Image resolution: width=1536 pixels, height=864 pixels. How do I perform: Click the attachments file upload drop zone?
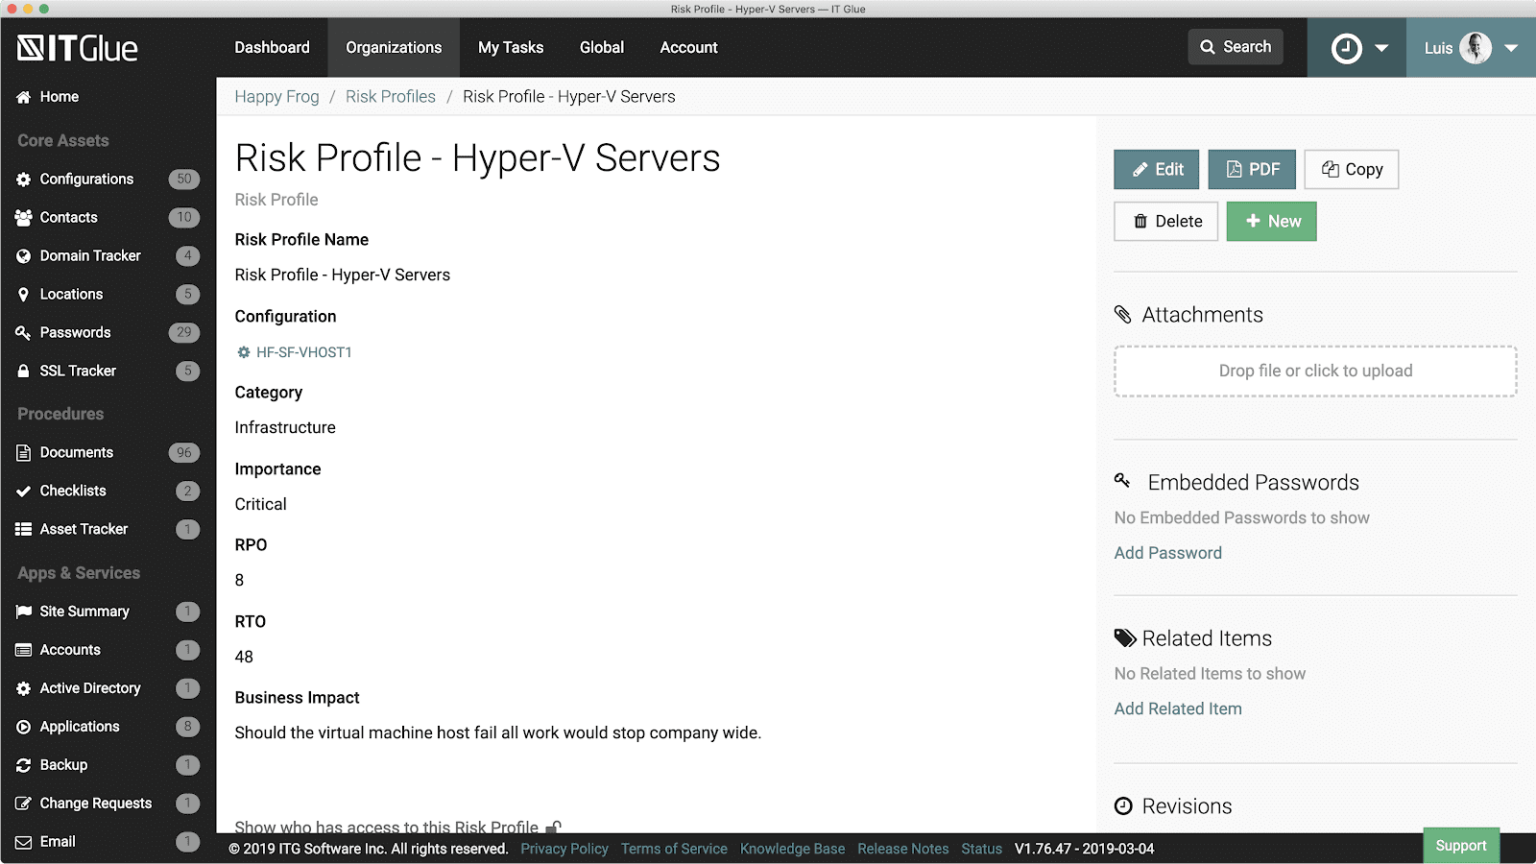(x=1315, y=371)
